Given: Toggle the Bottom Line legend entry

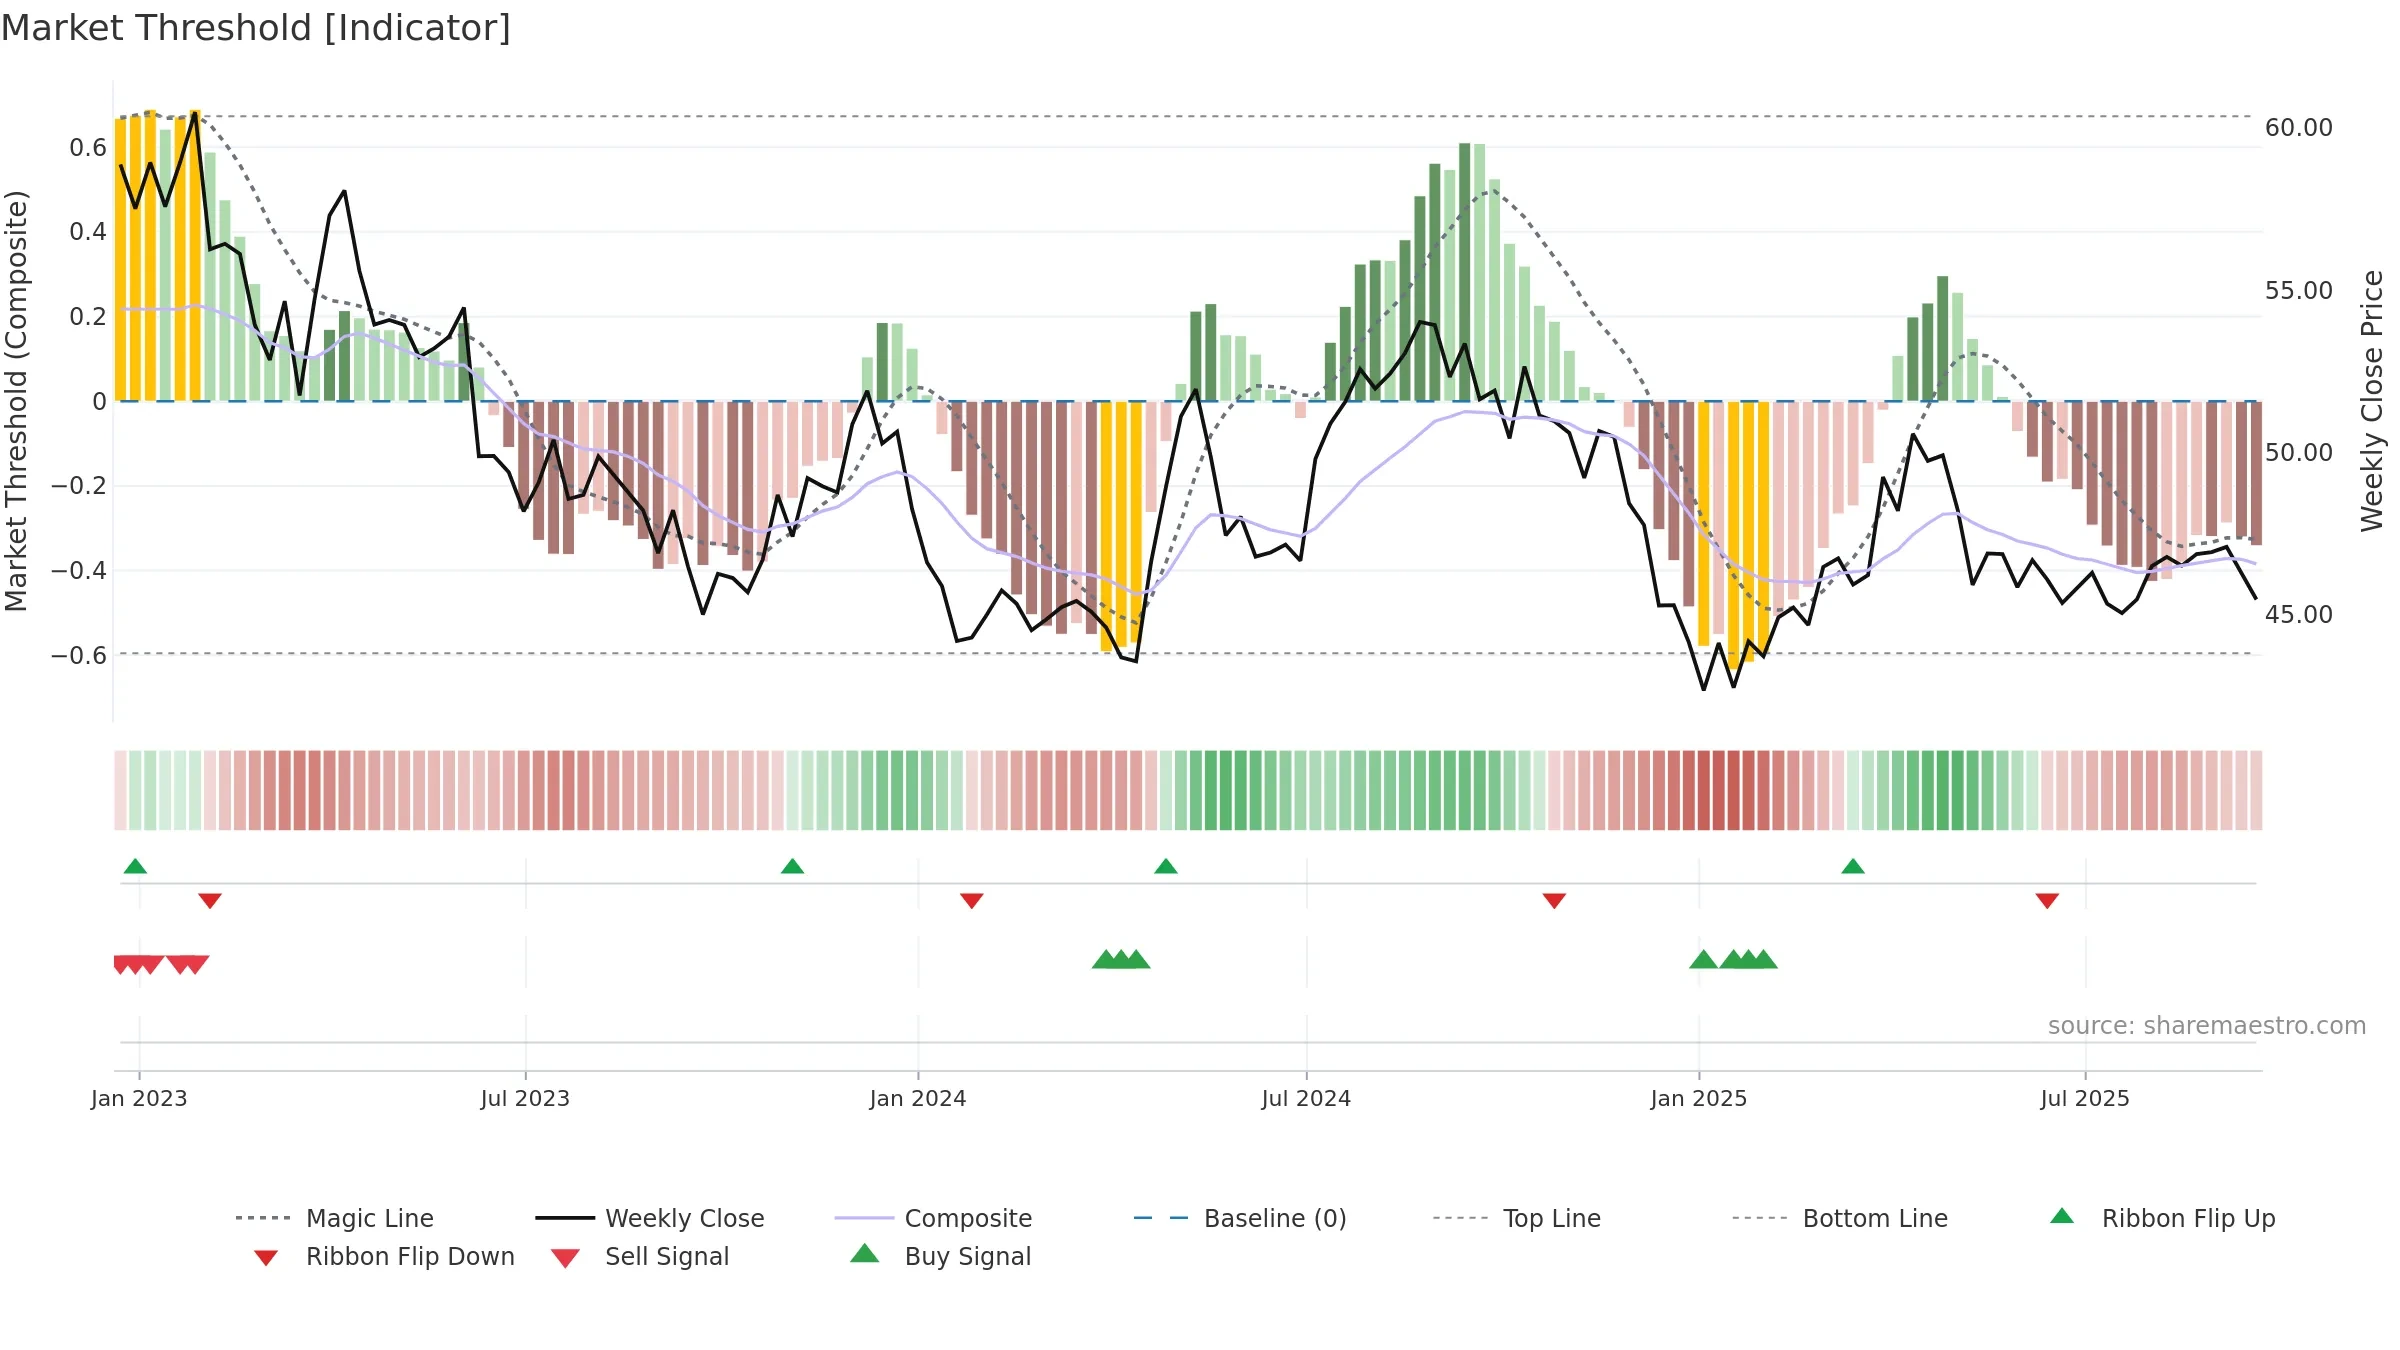Looking at the screenshot, I should 1840,1218.
